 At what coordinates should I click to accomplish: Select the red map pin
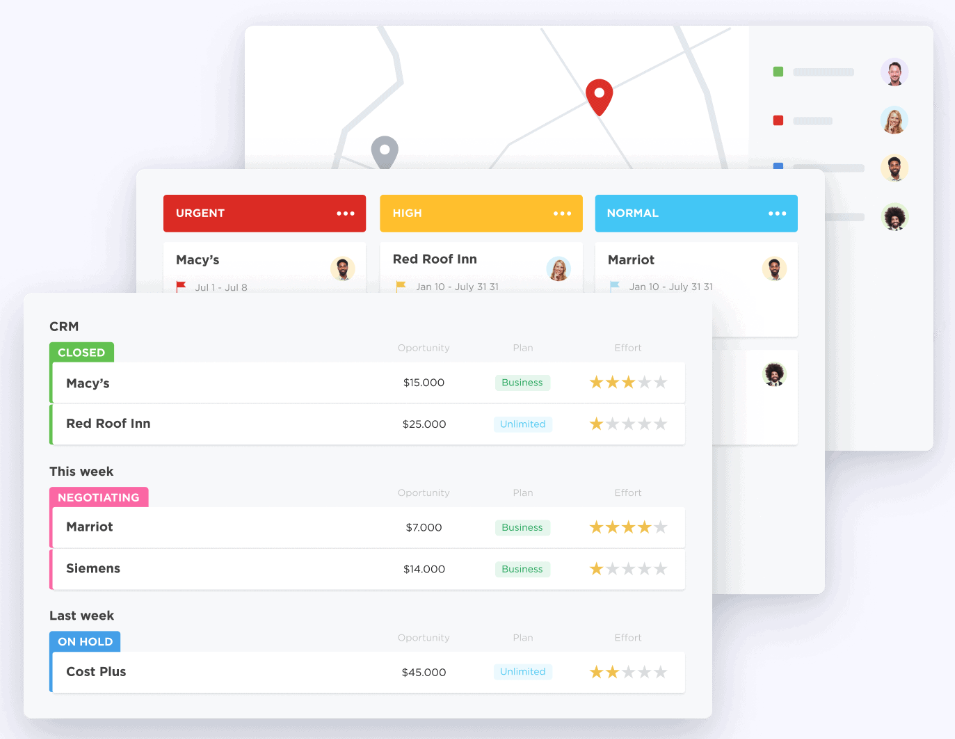point(598,95)
